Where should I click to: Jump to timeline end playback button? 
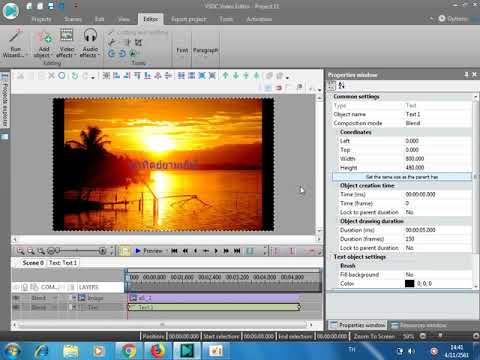(237, 251)
